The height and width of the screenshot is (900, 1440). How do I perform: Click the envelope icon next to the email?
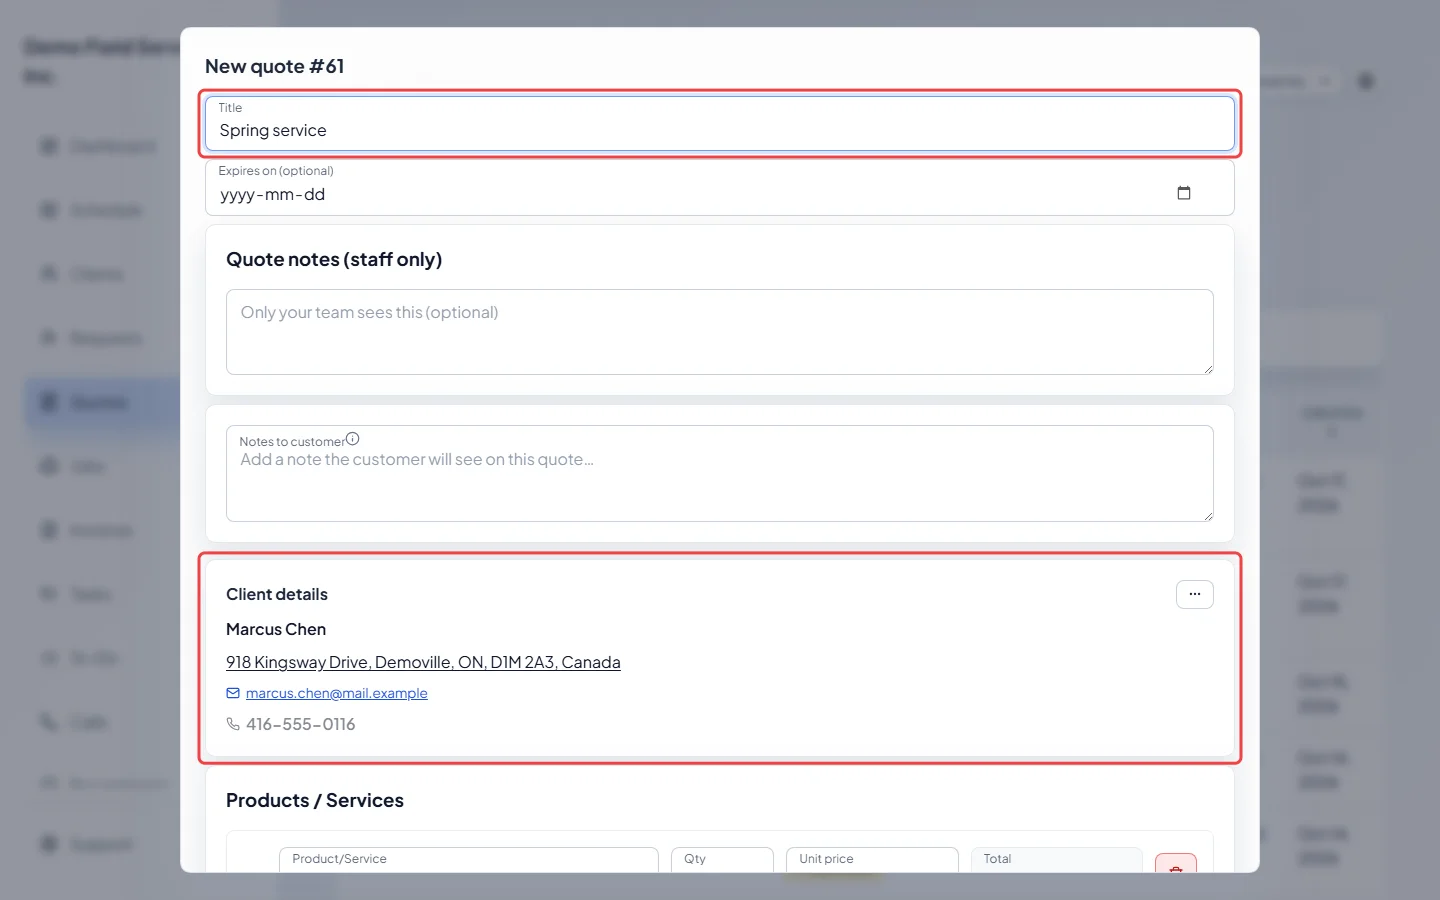233,693
